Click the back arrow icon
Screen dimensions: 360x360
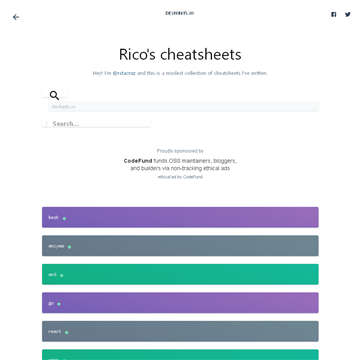pyautogui.click(x=16, y=17)
